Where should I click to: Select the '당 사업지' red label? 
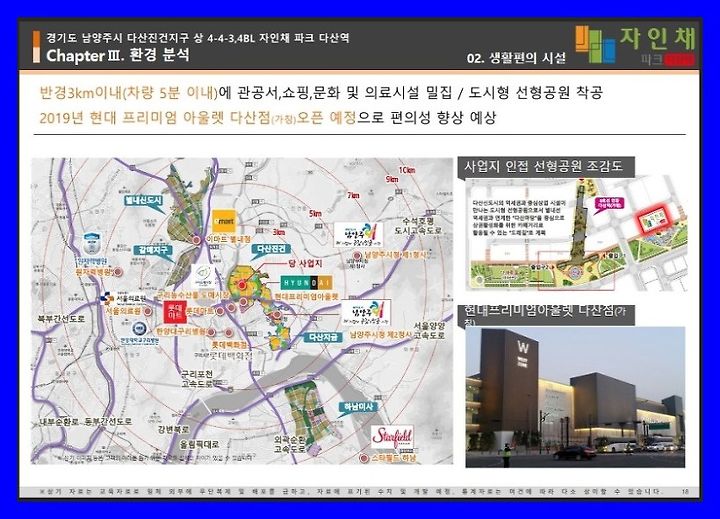pyautogui.click(x=305, y=264)
